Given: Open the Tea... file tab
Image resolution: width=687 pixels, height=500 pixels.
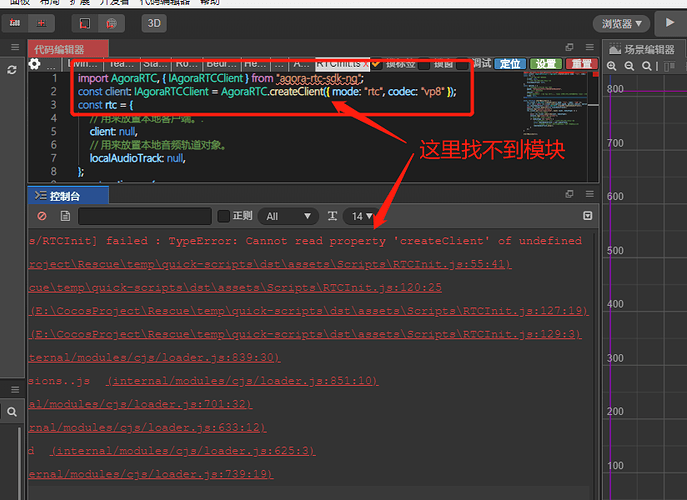Looking at the screenshot, I should coord(122,64).
